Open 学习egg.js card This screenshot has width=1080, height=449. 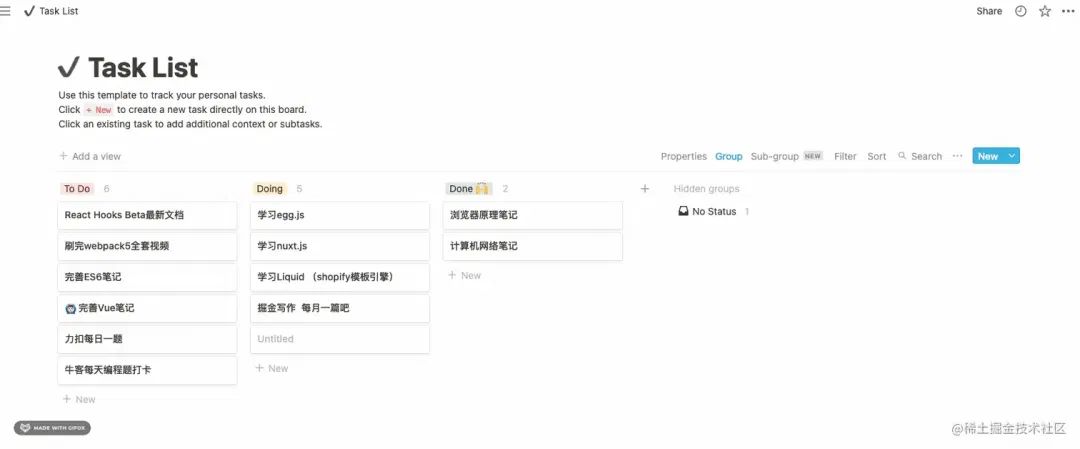coord(340,216)
